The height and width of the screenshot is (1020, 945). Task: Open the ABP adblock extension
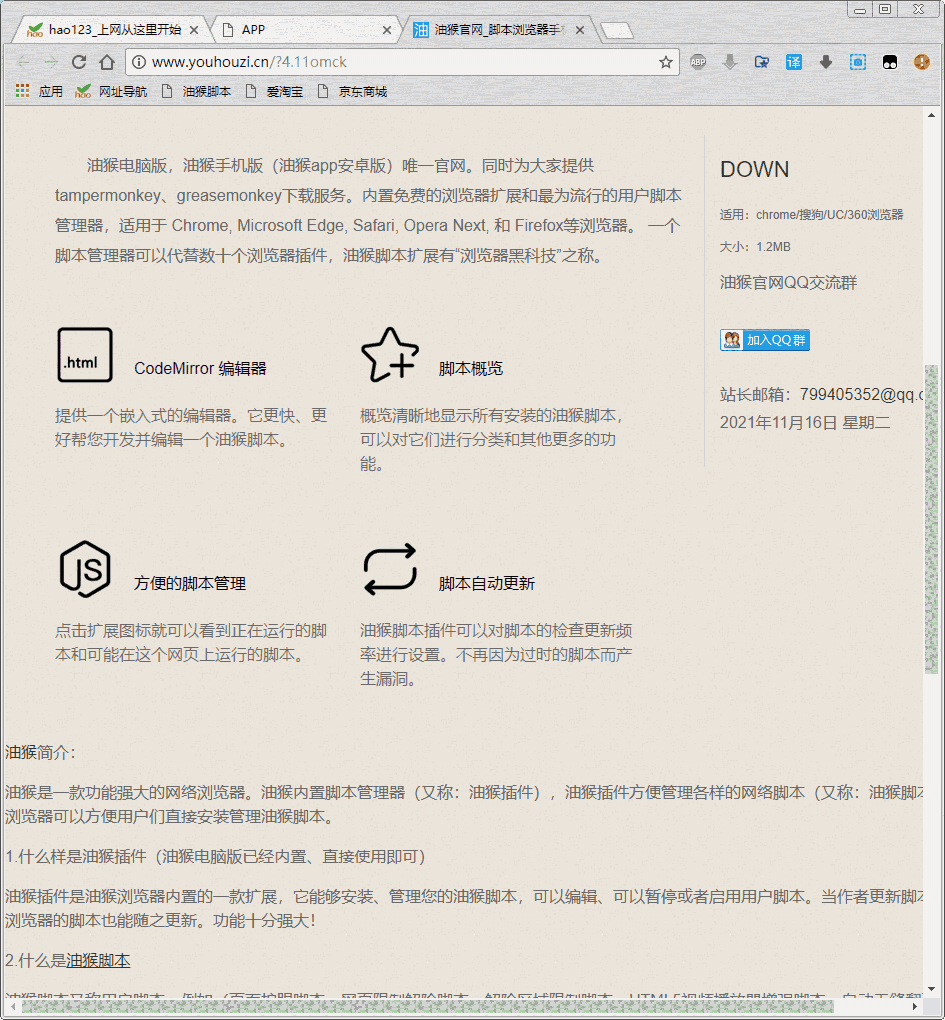(698, 62)
